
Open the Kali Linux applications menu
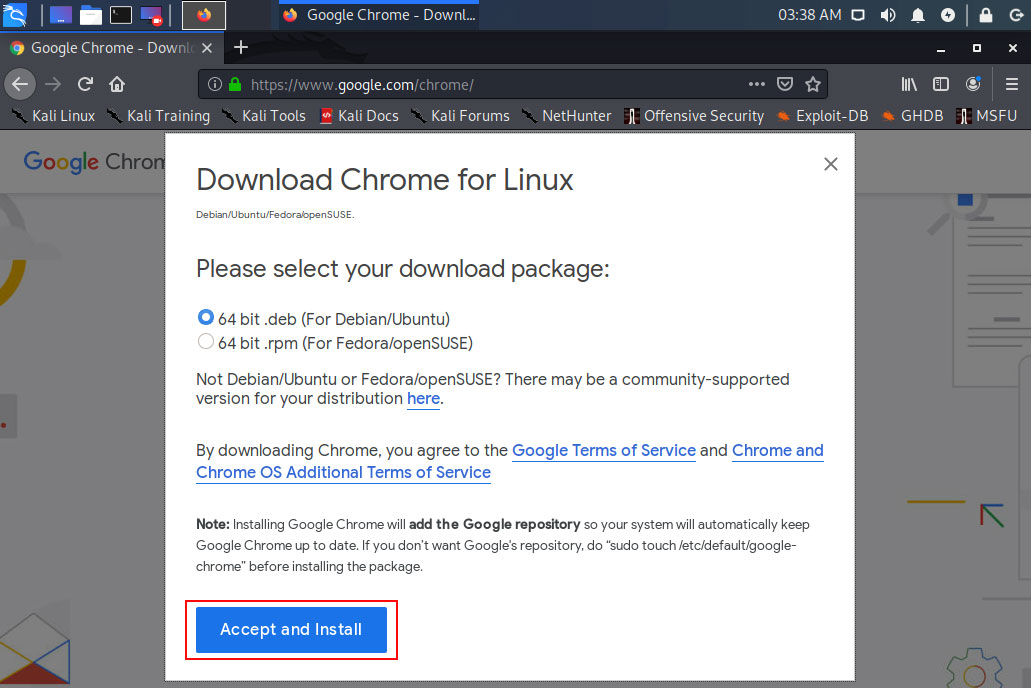pyautogui.click(x=15, y=14)
